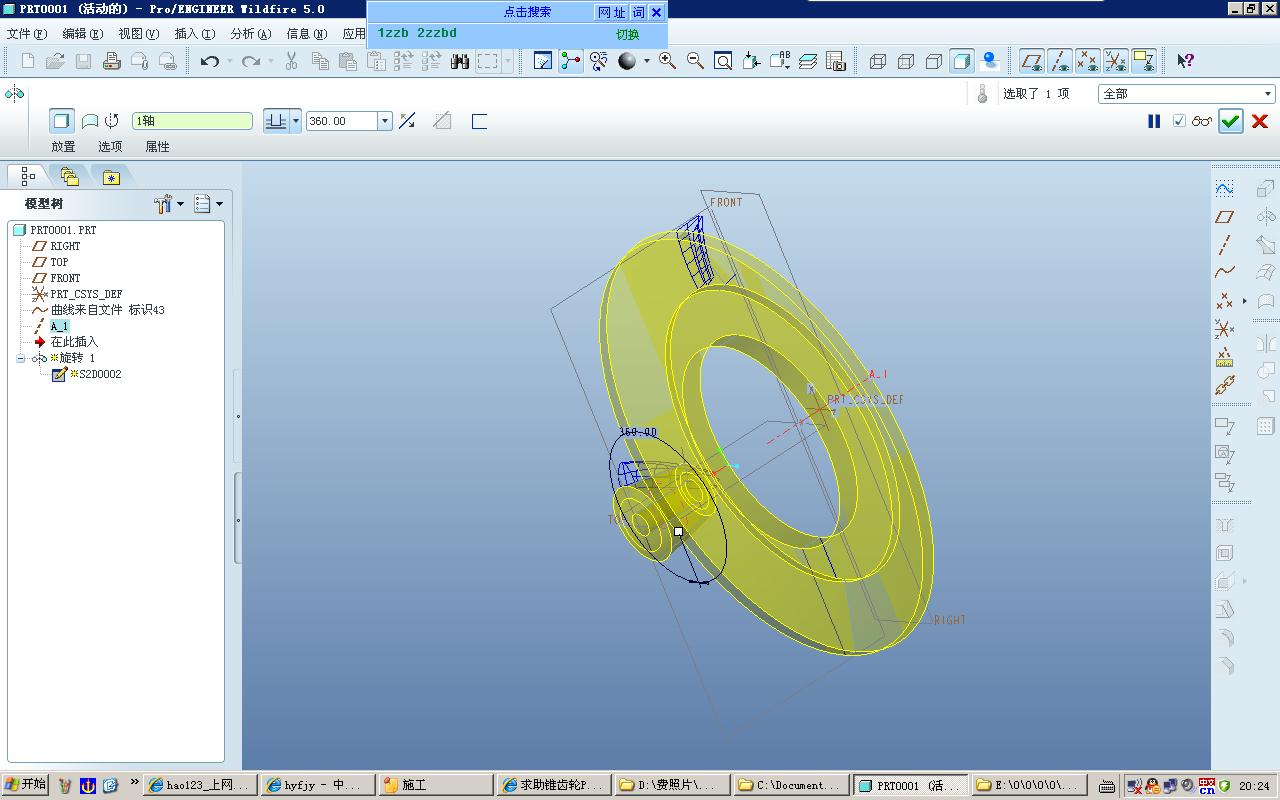
Task: Open the 编辑(E) menu
Action: [x=83, y=34]
